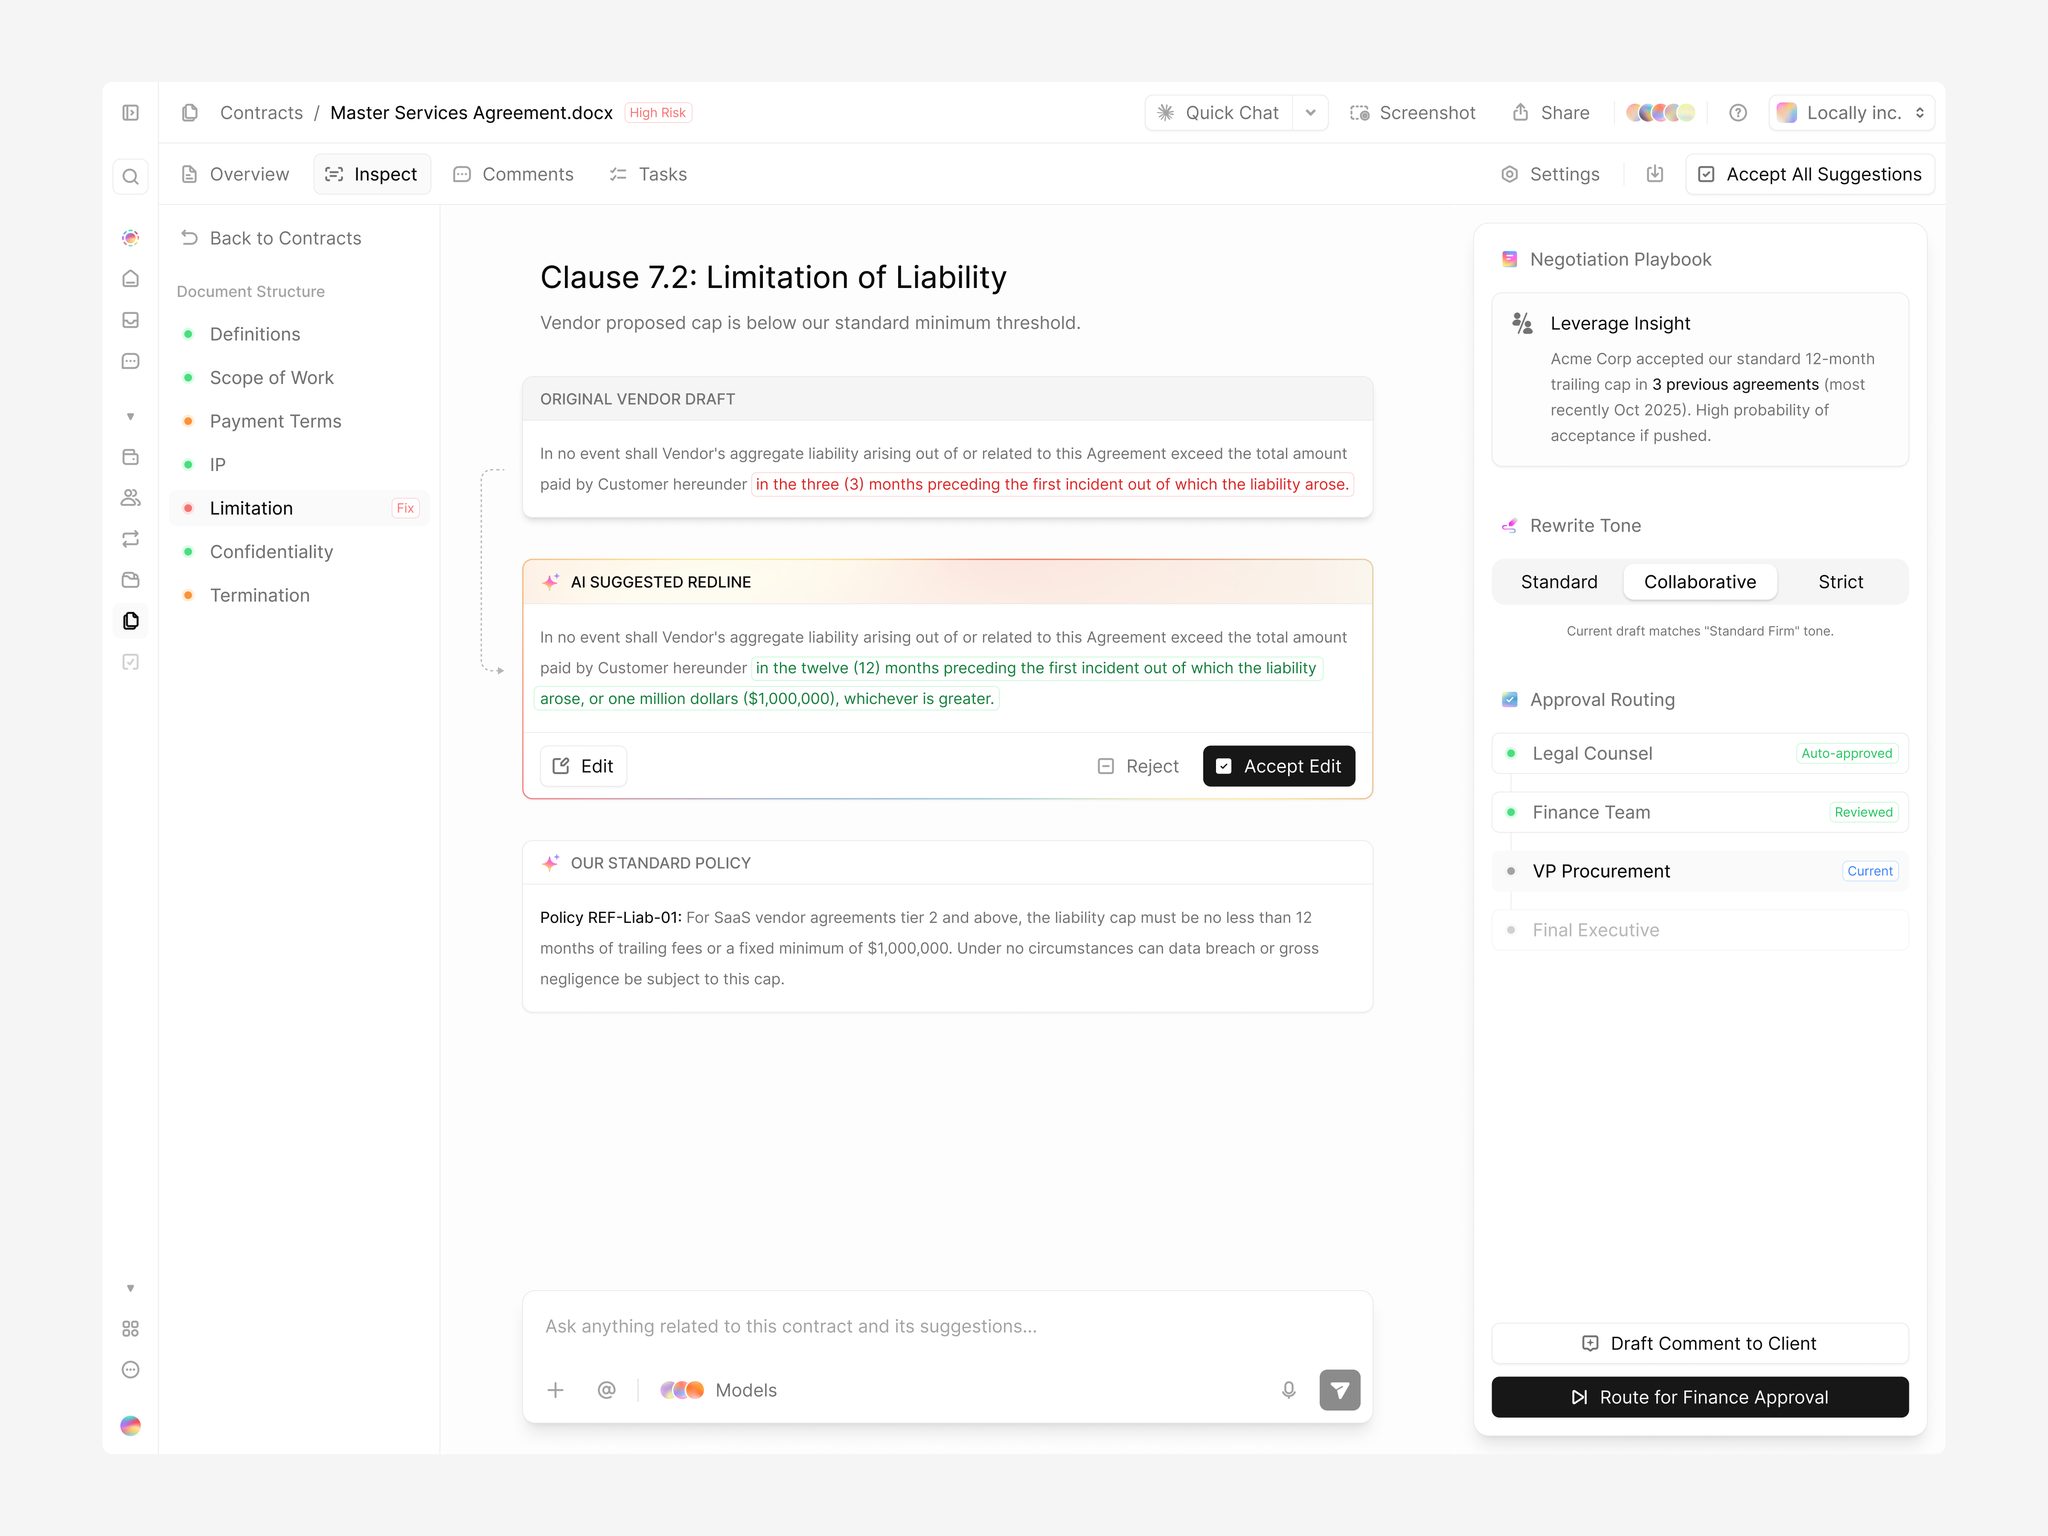Click the 3 previous agreements link
The image size is (2048, 1536).
click(x=1735, y=384)
